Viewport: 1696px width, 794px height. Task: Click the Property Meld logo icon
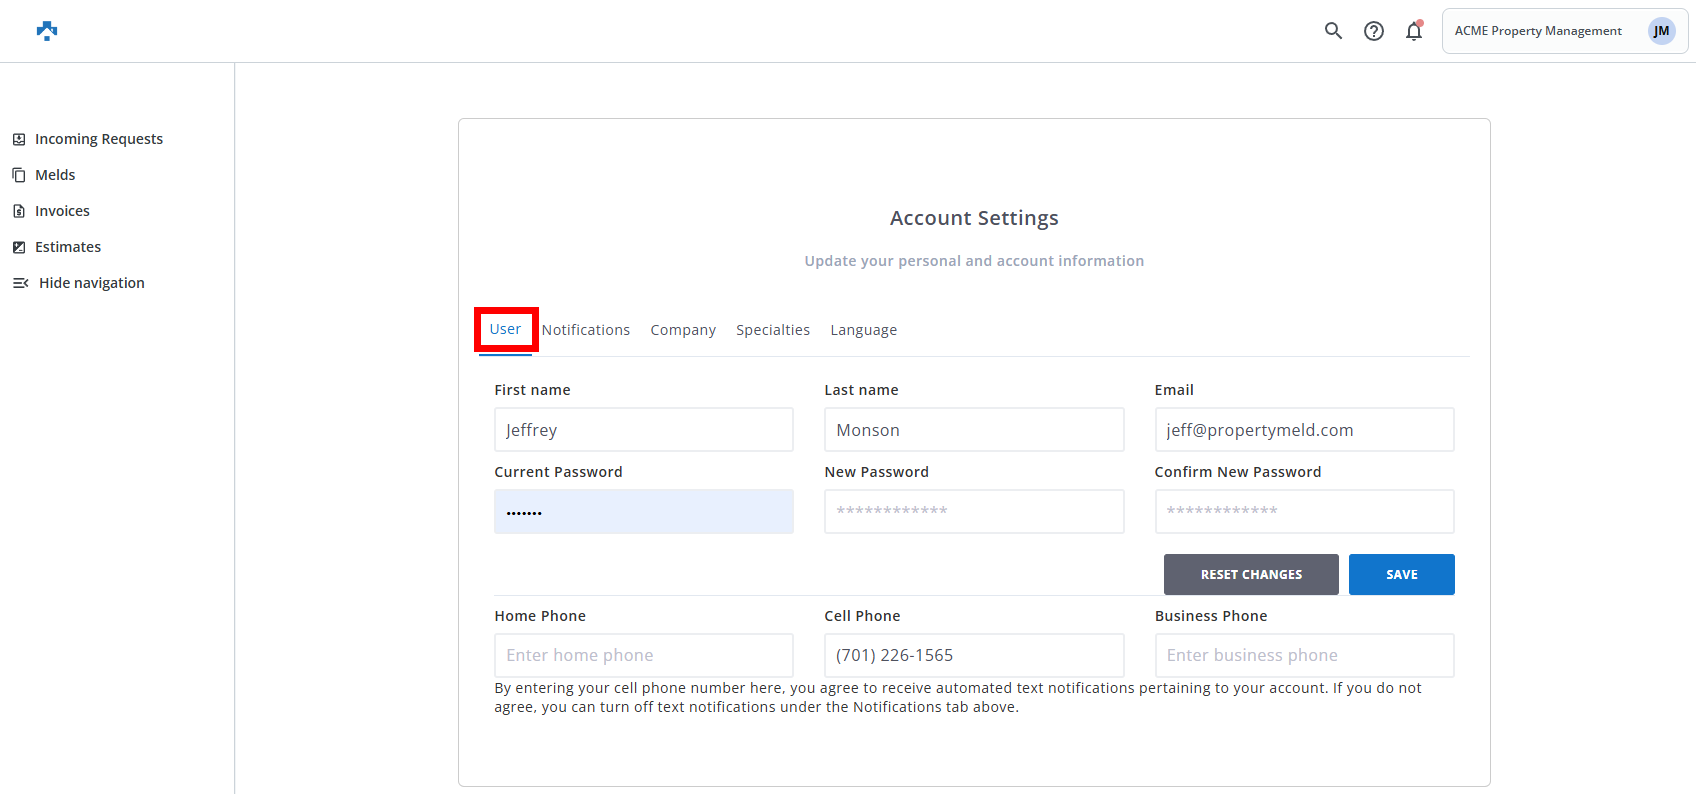(x=47, y=31)
